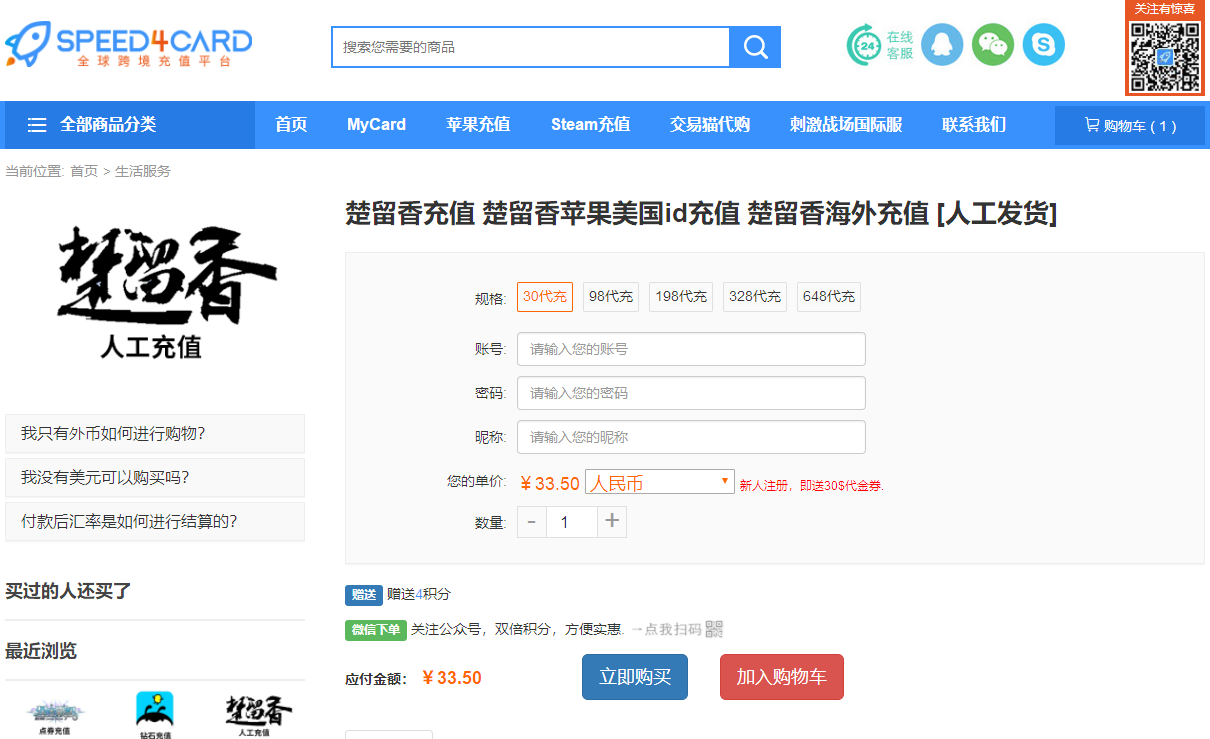Click the 账号 account input field
The height and width of the screenshot is (739, 1210).
[x=690, y=349]
